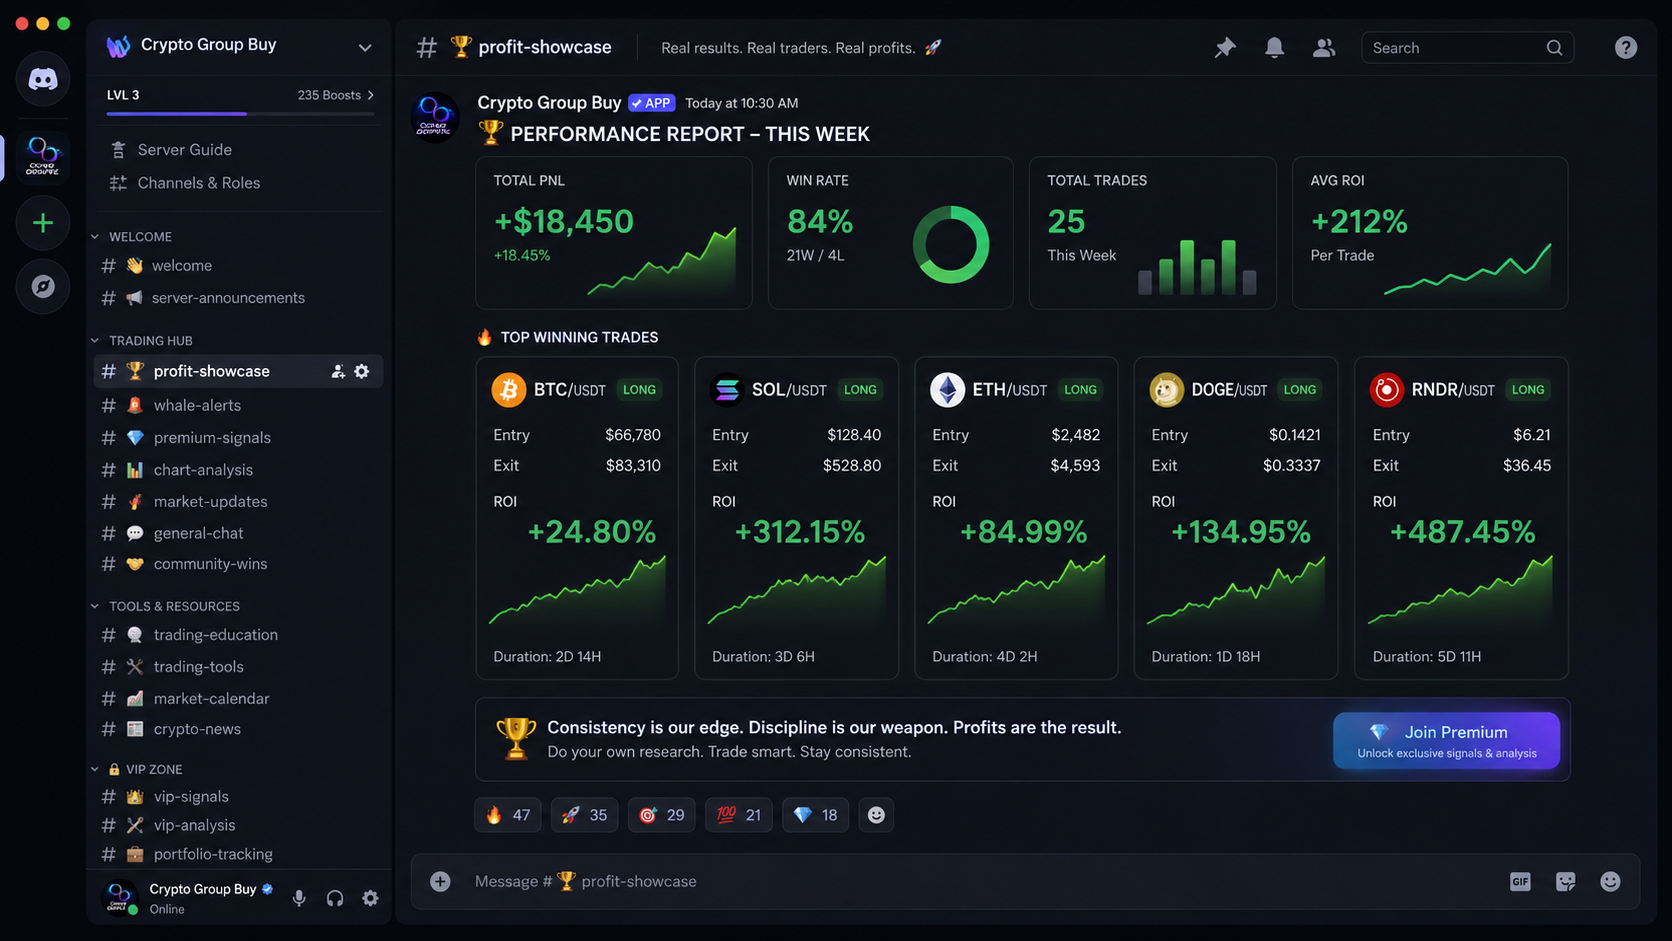Open Explore Discoverable Servers compass icon
1672x941 pixels.
point(43,287)
